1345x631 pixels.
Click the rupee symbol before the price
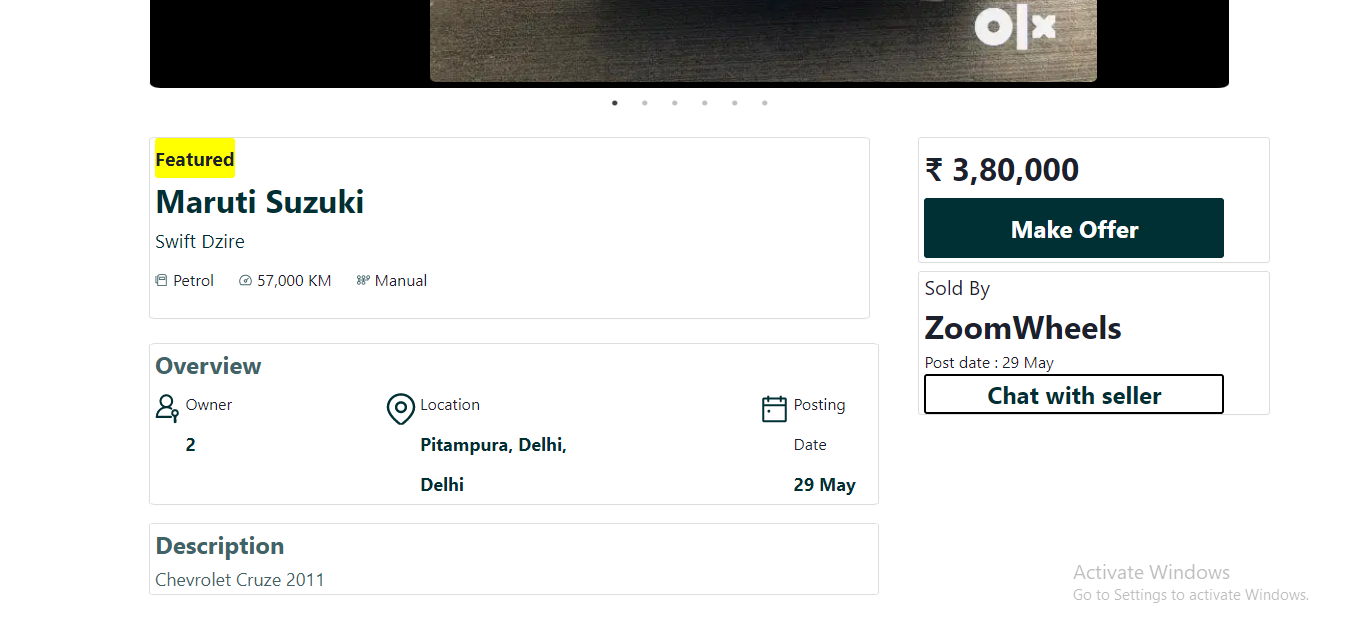tap(933, 170)
